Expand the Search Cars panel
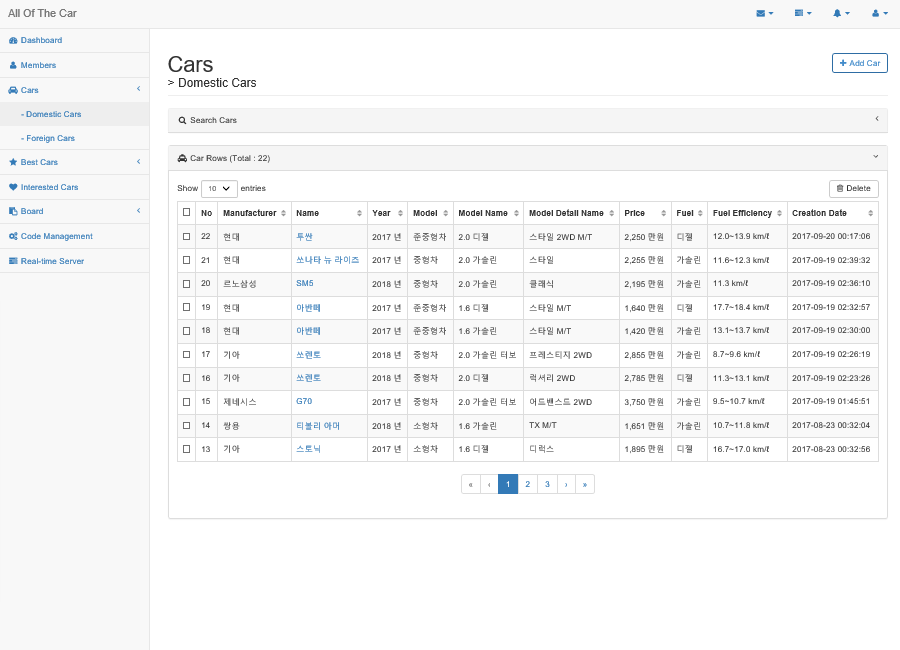This screenshot has height=650, width=900. (527, 120)
